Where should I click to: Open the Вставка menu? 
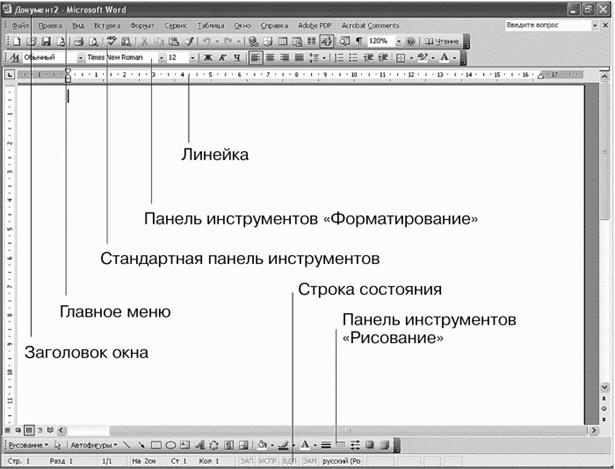click(x=107, y=26)
